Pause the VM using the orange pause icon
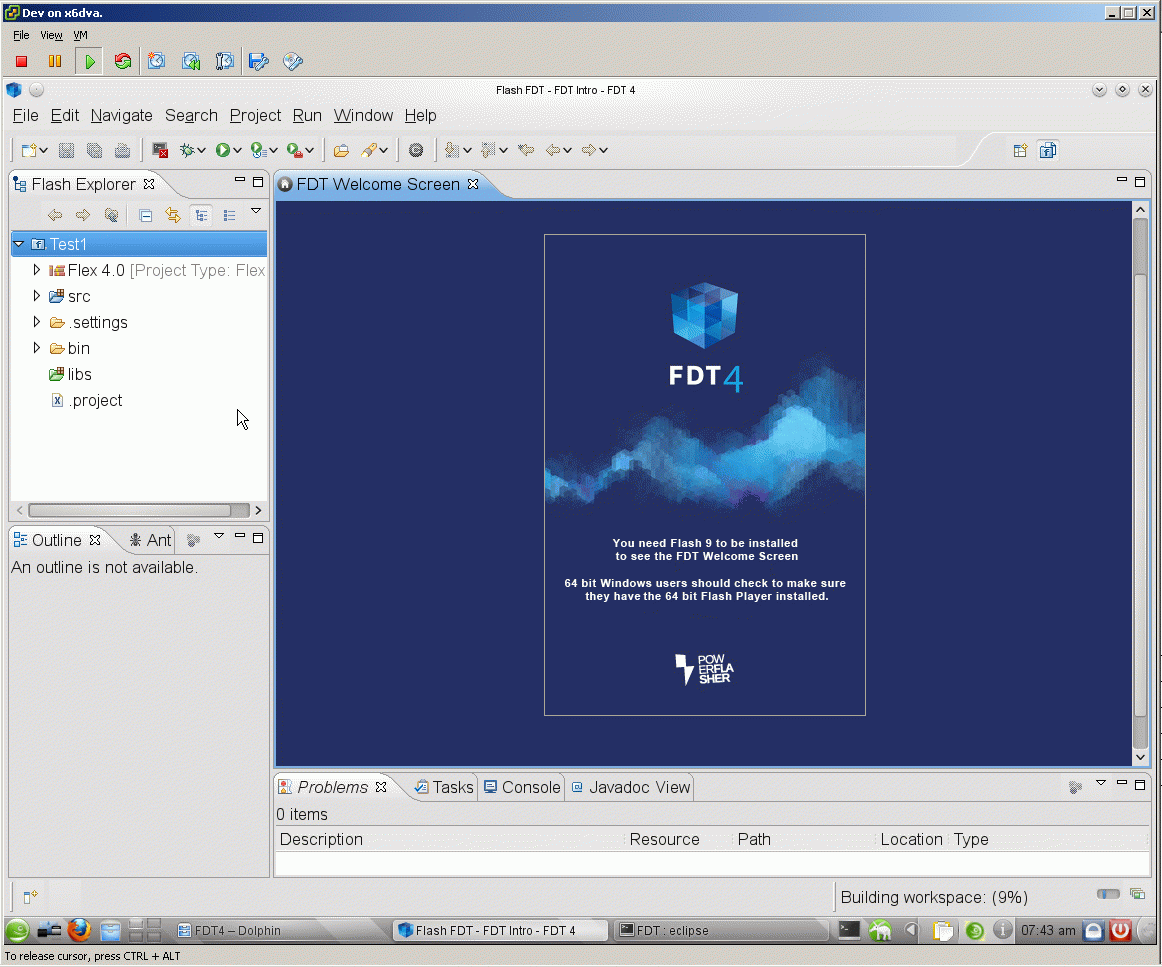 point(55,62)
